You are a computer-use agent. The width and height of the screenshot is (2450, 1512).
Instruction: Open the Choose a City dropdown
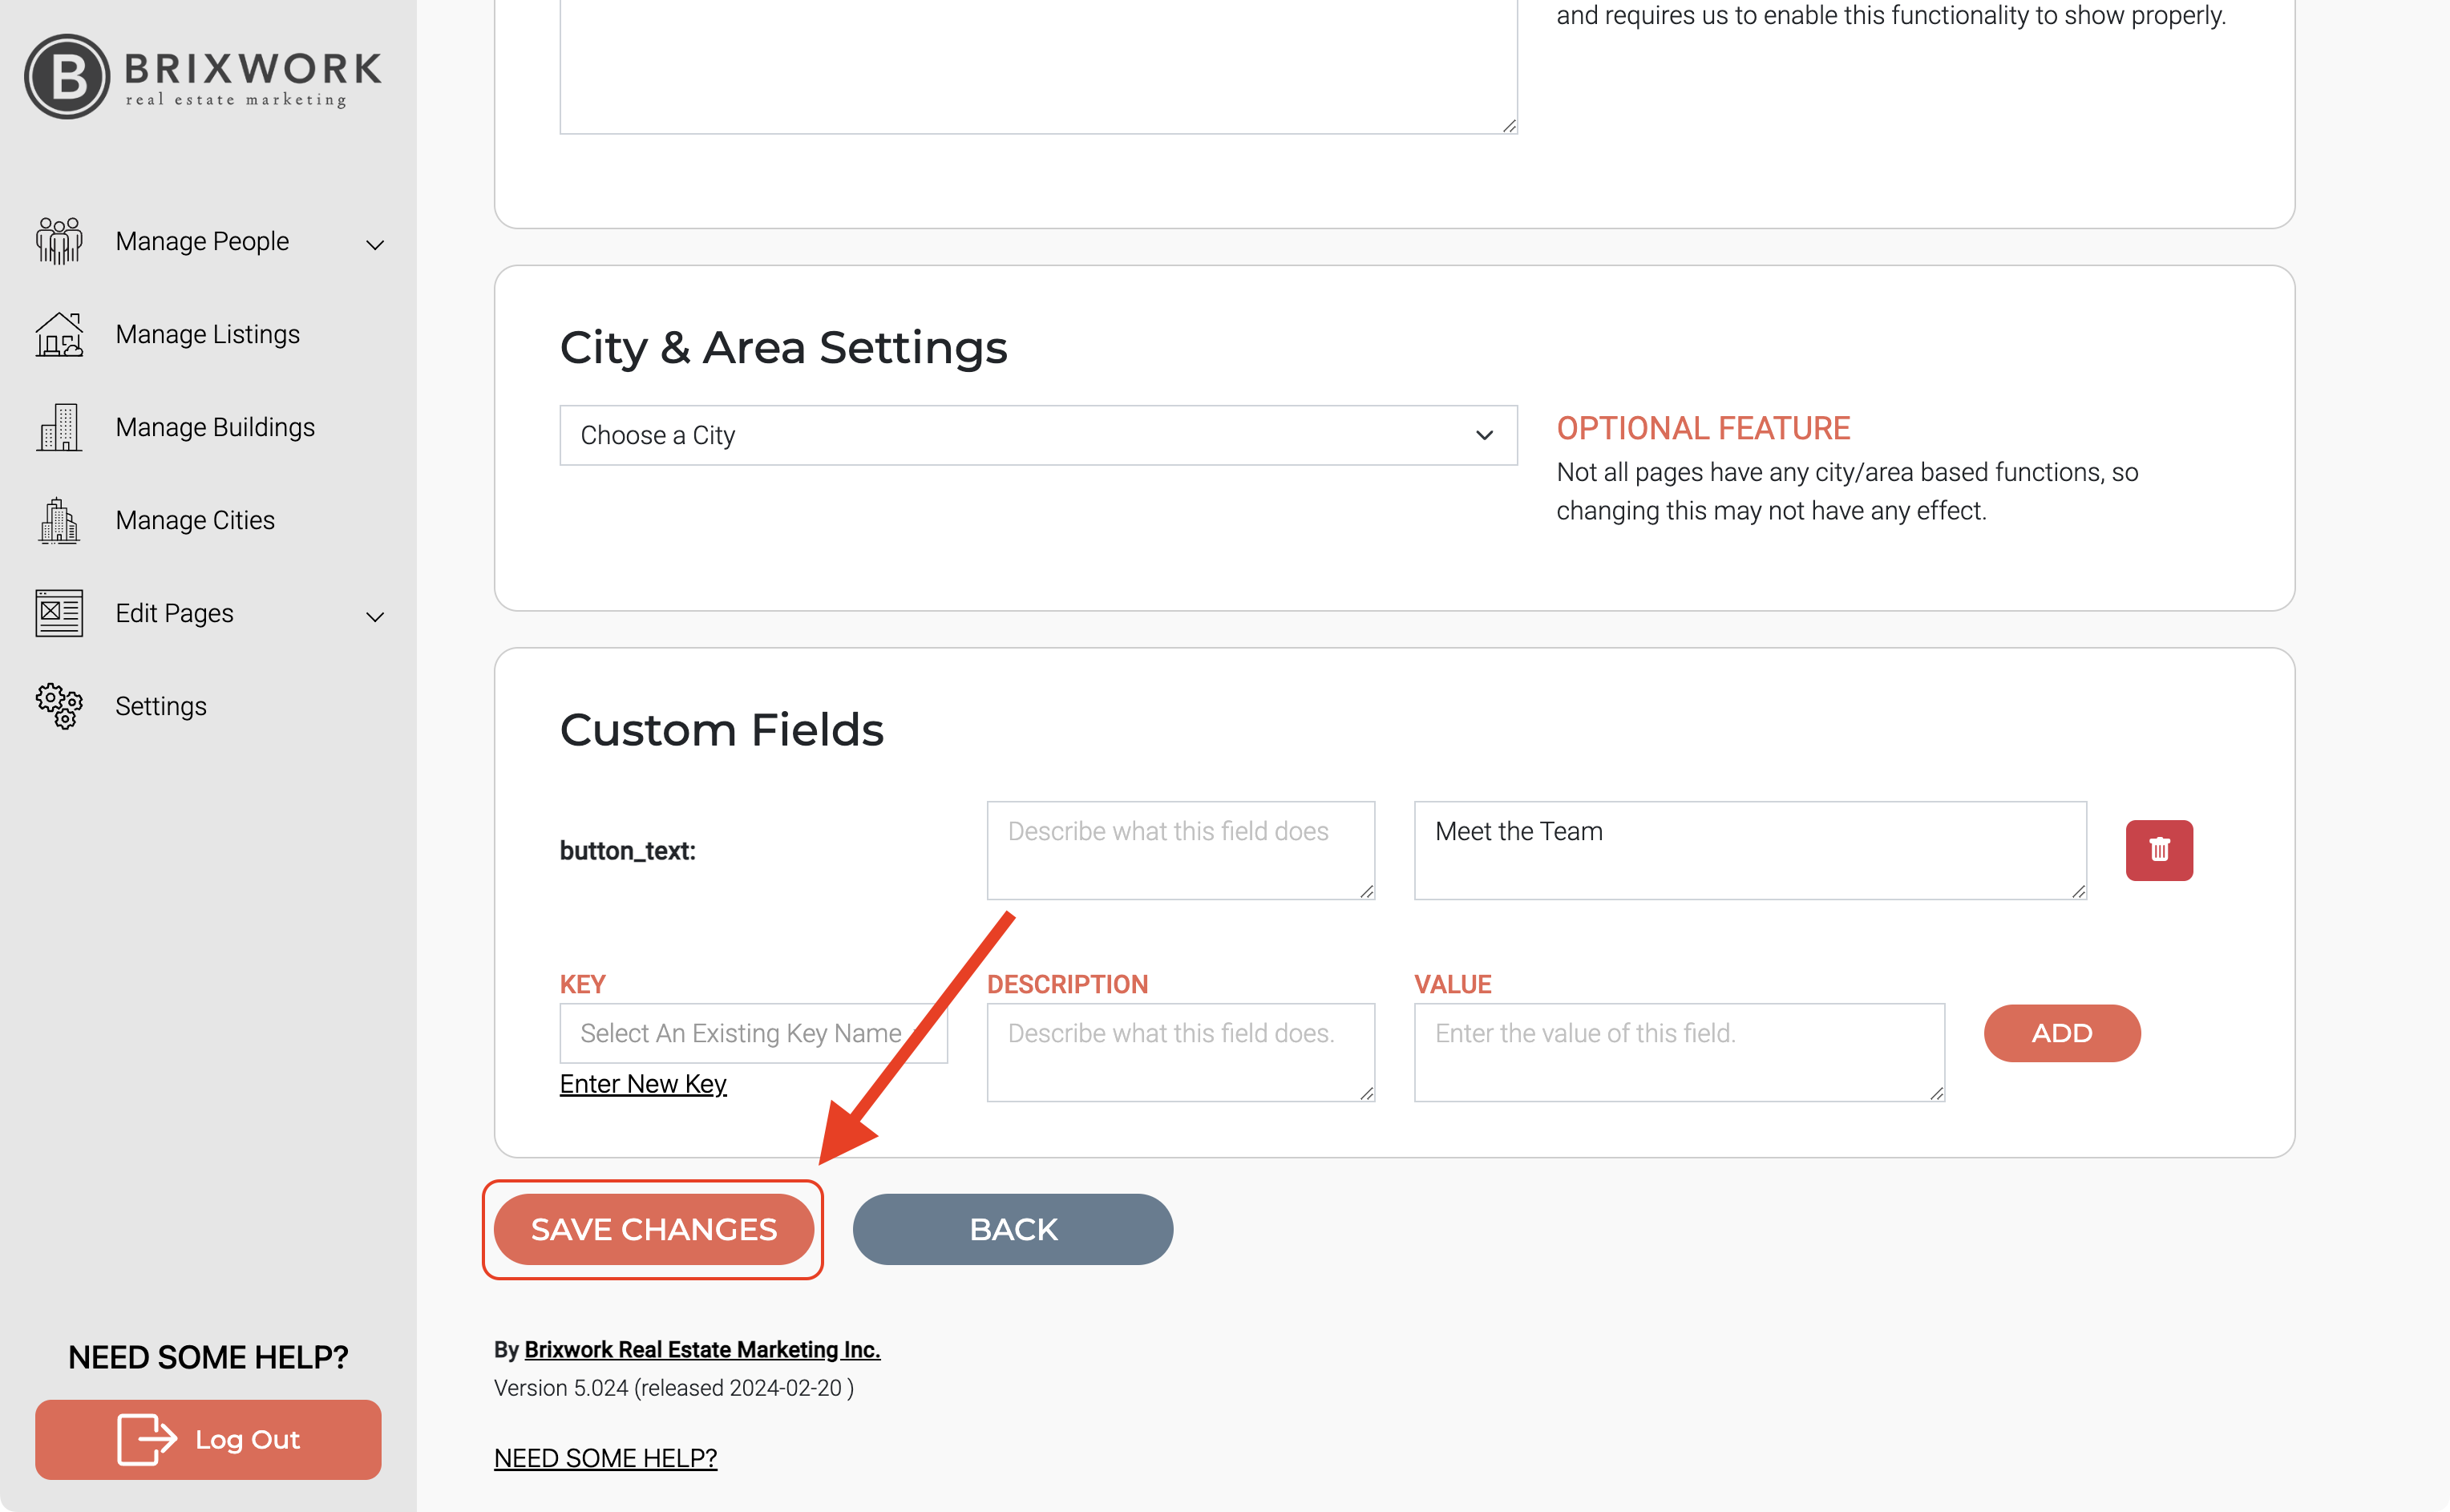(1037, 435)
